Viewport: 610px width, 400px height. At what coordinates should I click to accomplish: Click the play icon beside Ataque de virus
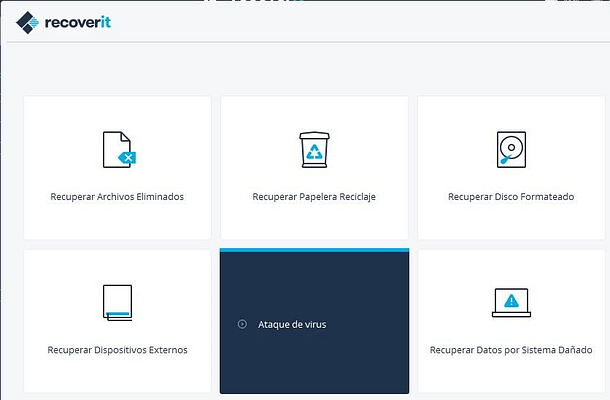(x=242, y=324)
